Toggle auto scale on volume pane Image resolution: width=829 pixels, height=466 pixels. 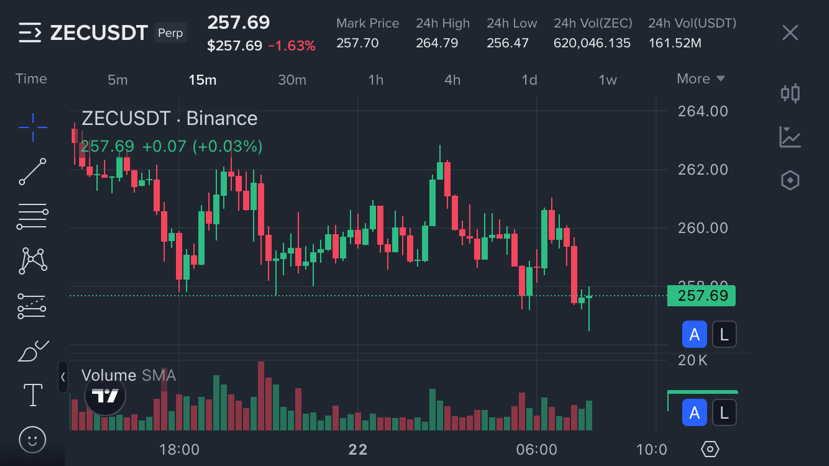(x=694, y=412)
